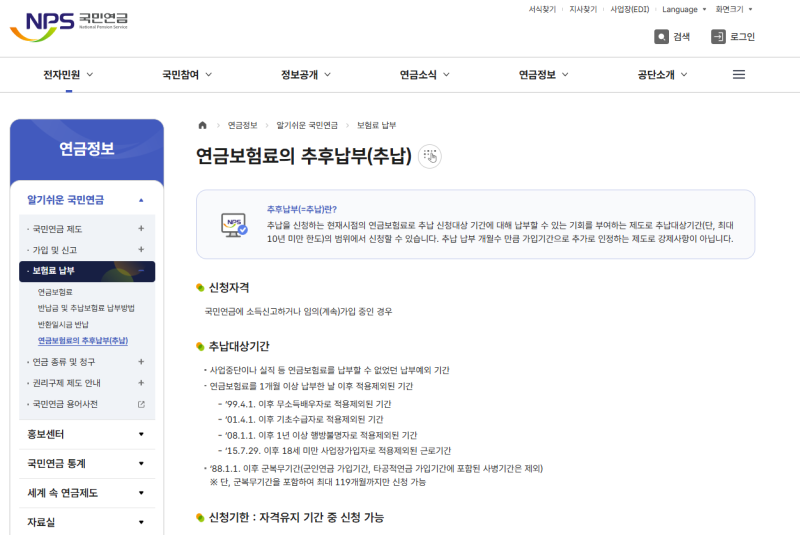Click 추납대상기간 section heading

pos(239,346)
